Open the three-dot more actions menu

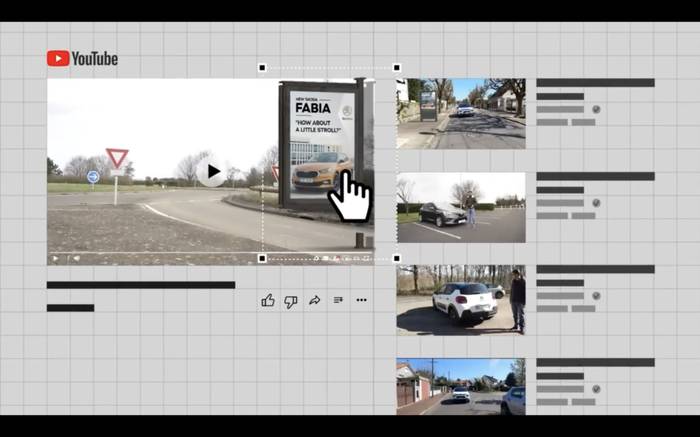[362, 300]
